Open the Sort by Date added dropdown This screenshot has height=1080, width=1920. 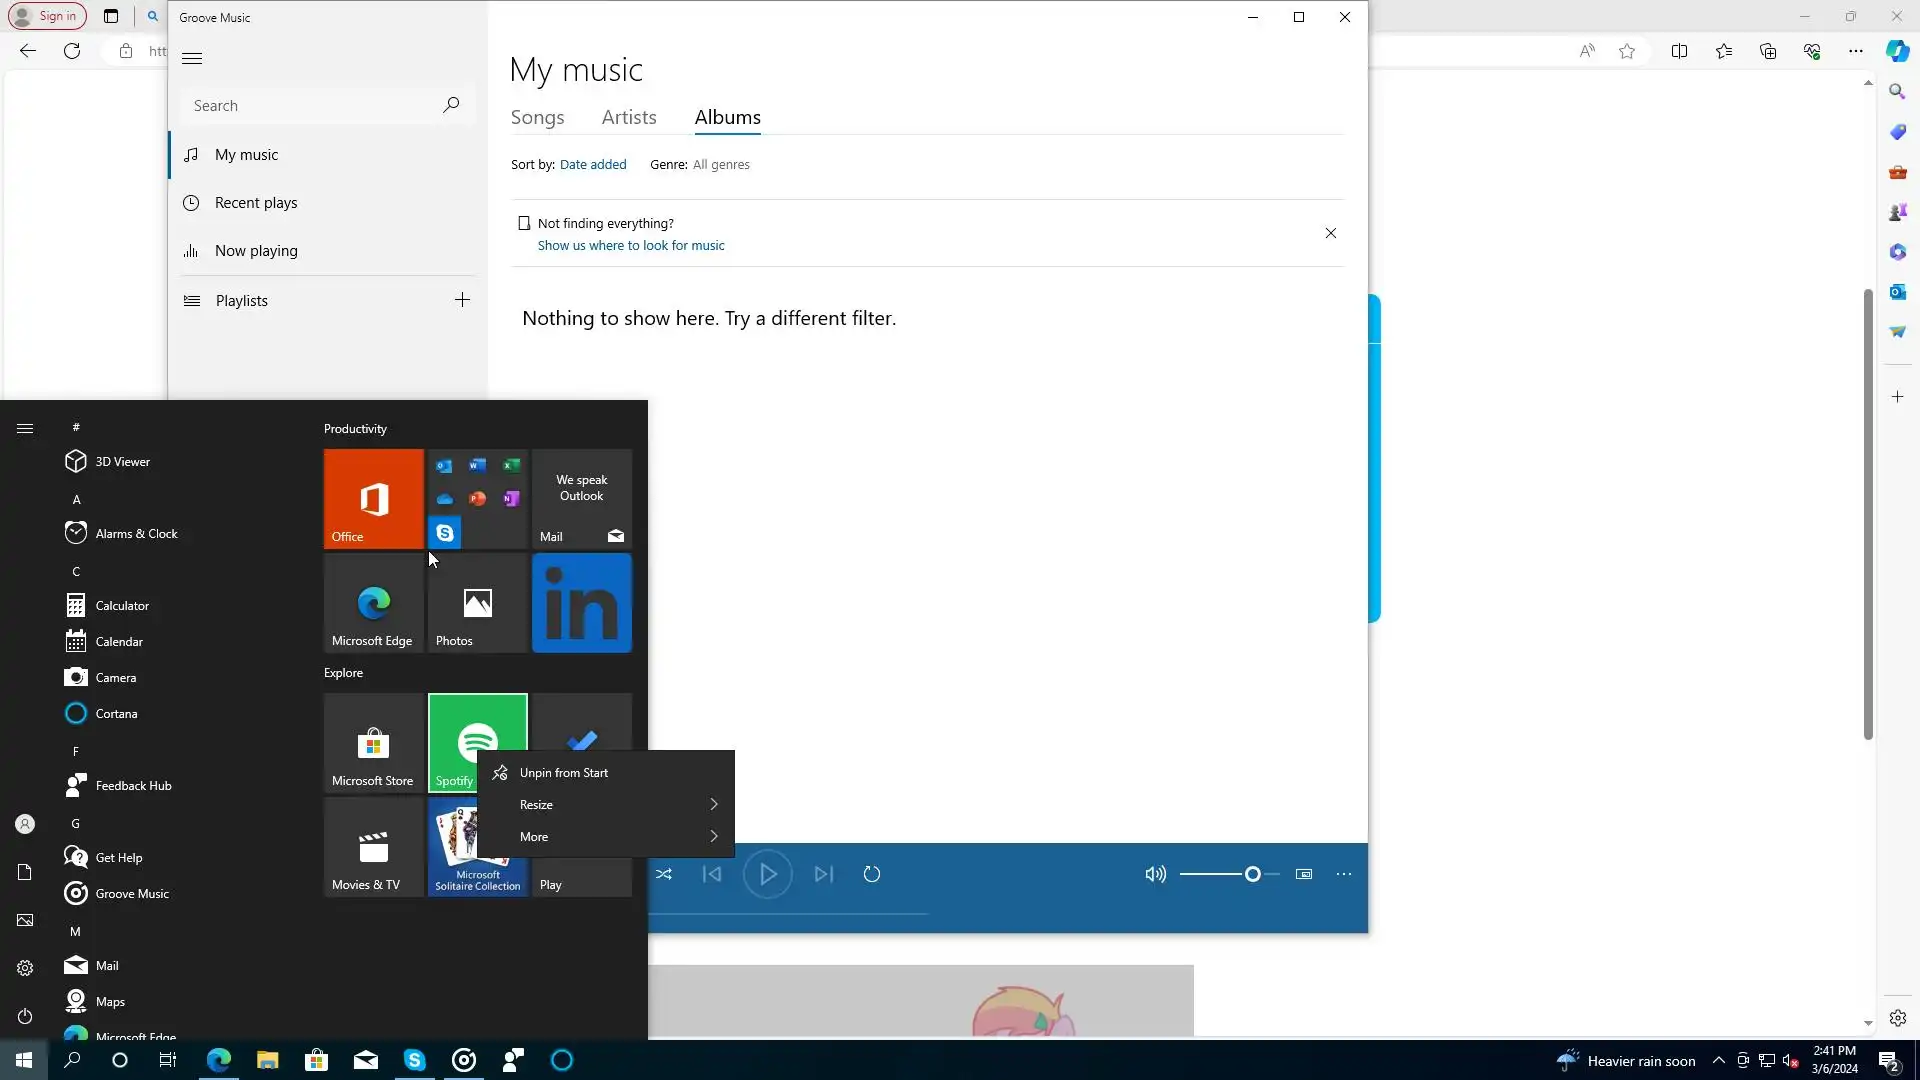593,165
